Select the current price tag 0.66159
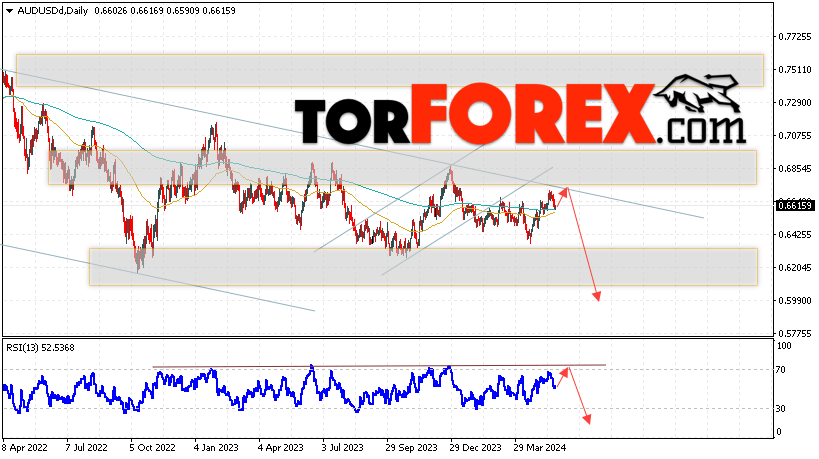 (795, 205)
